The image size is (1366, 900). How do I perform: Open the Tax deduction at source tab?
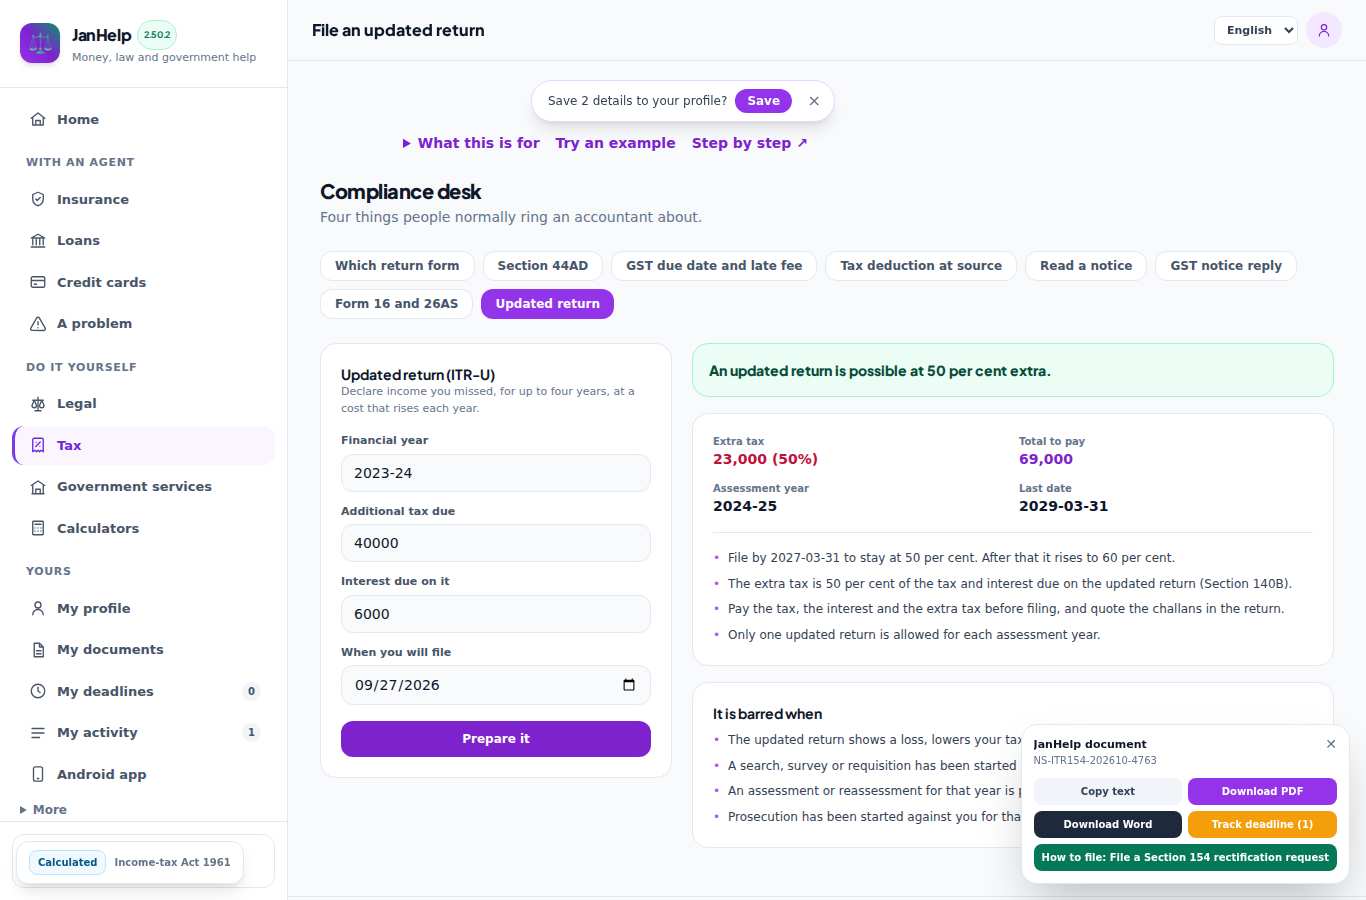pyautogui.click(x=921, y=266)
